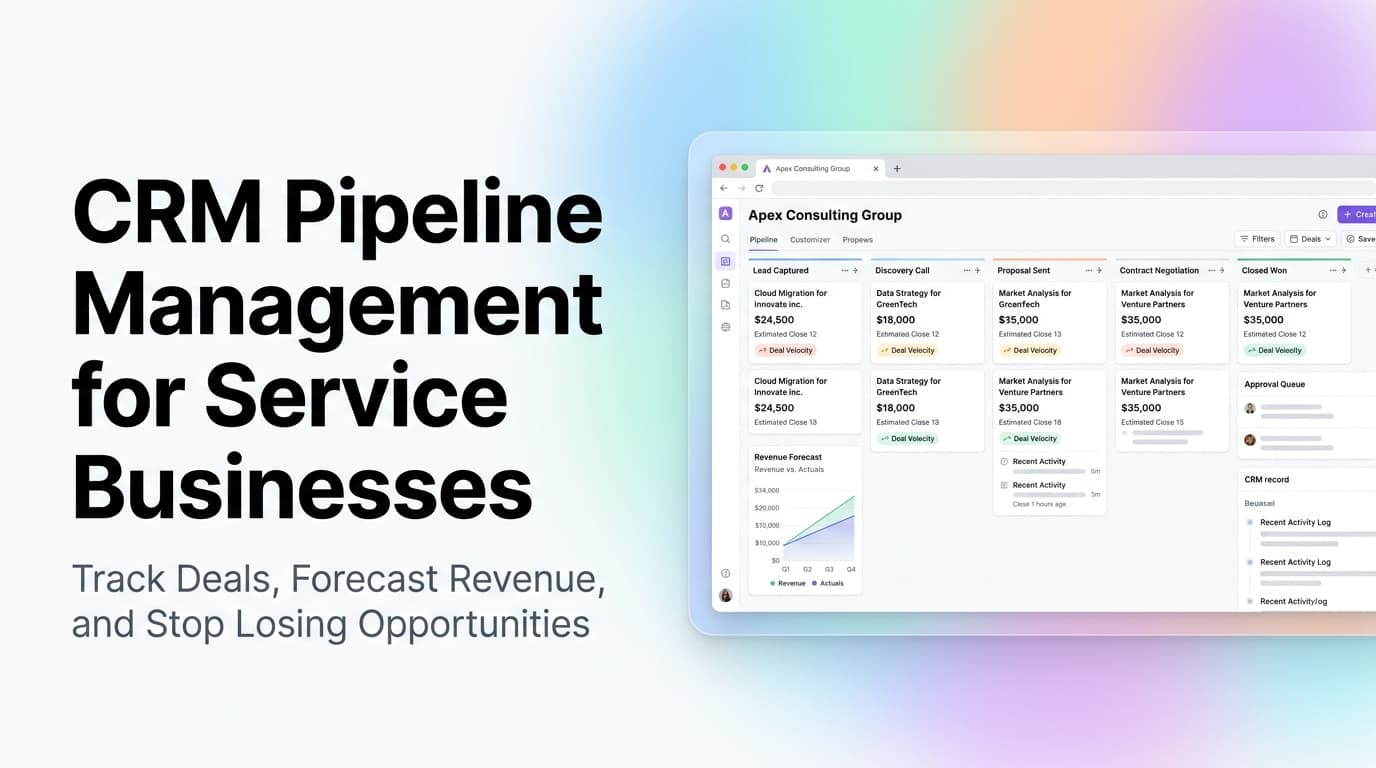Open a new browser tab with plus
The height and width of the screenshot is (768, 1376).
tap(897, 169)
